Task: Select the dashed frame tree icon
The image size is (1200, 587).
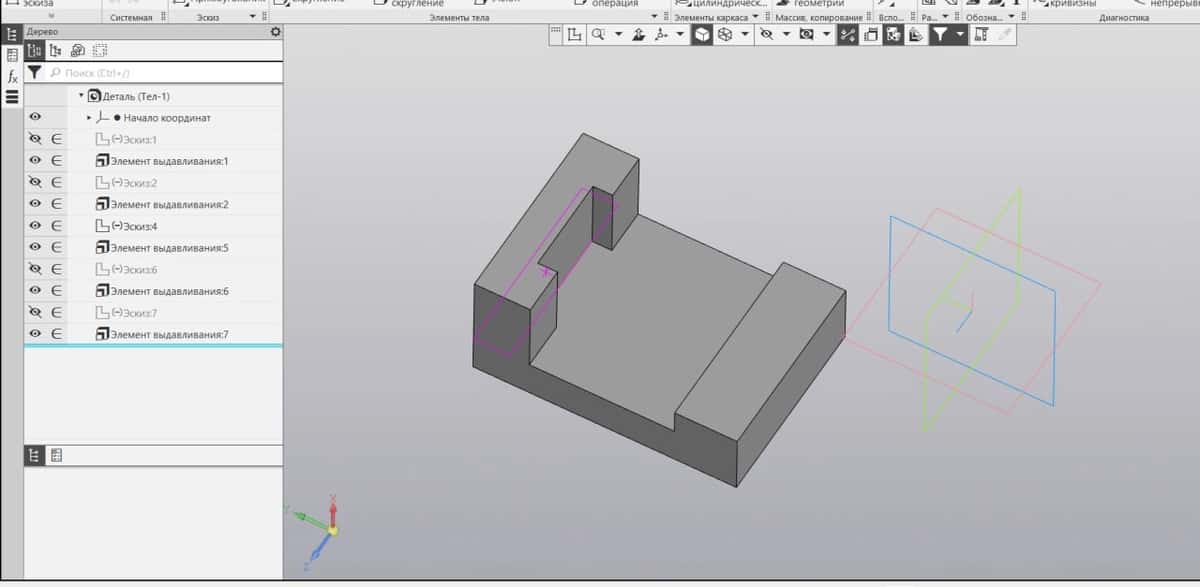Action: [x=99, y=51]
